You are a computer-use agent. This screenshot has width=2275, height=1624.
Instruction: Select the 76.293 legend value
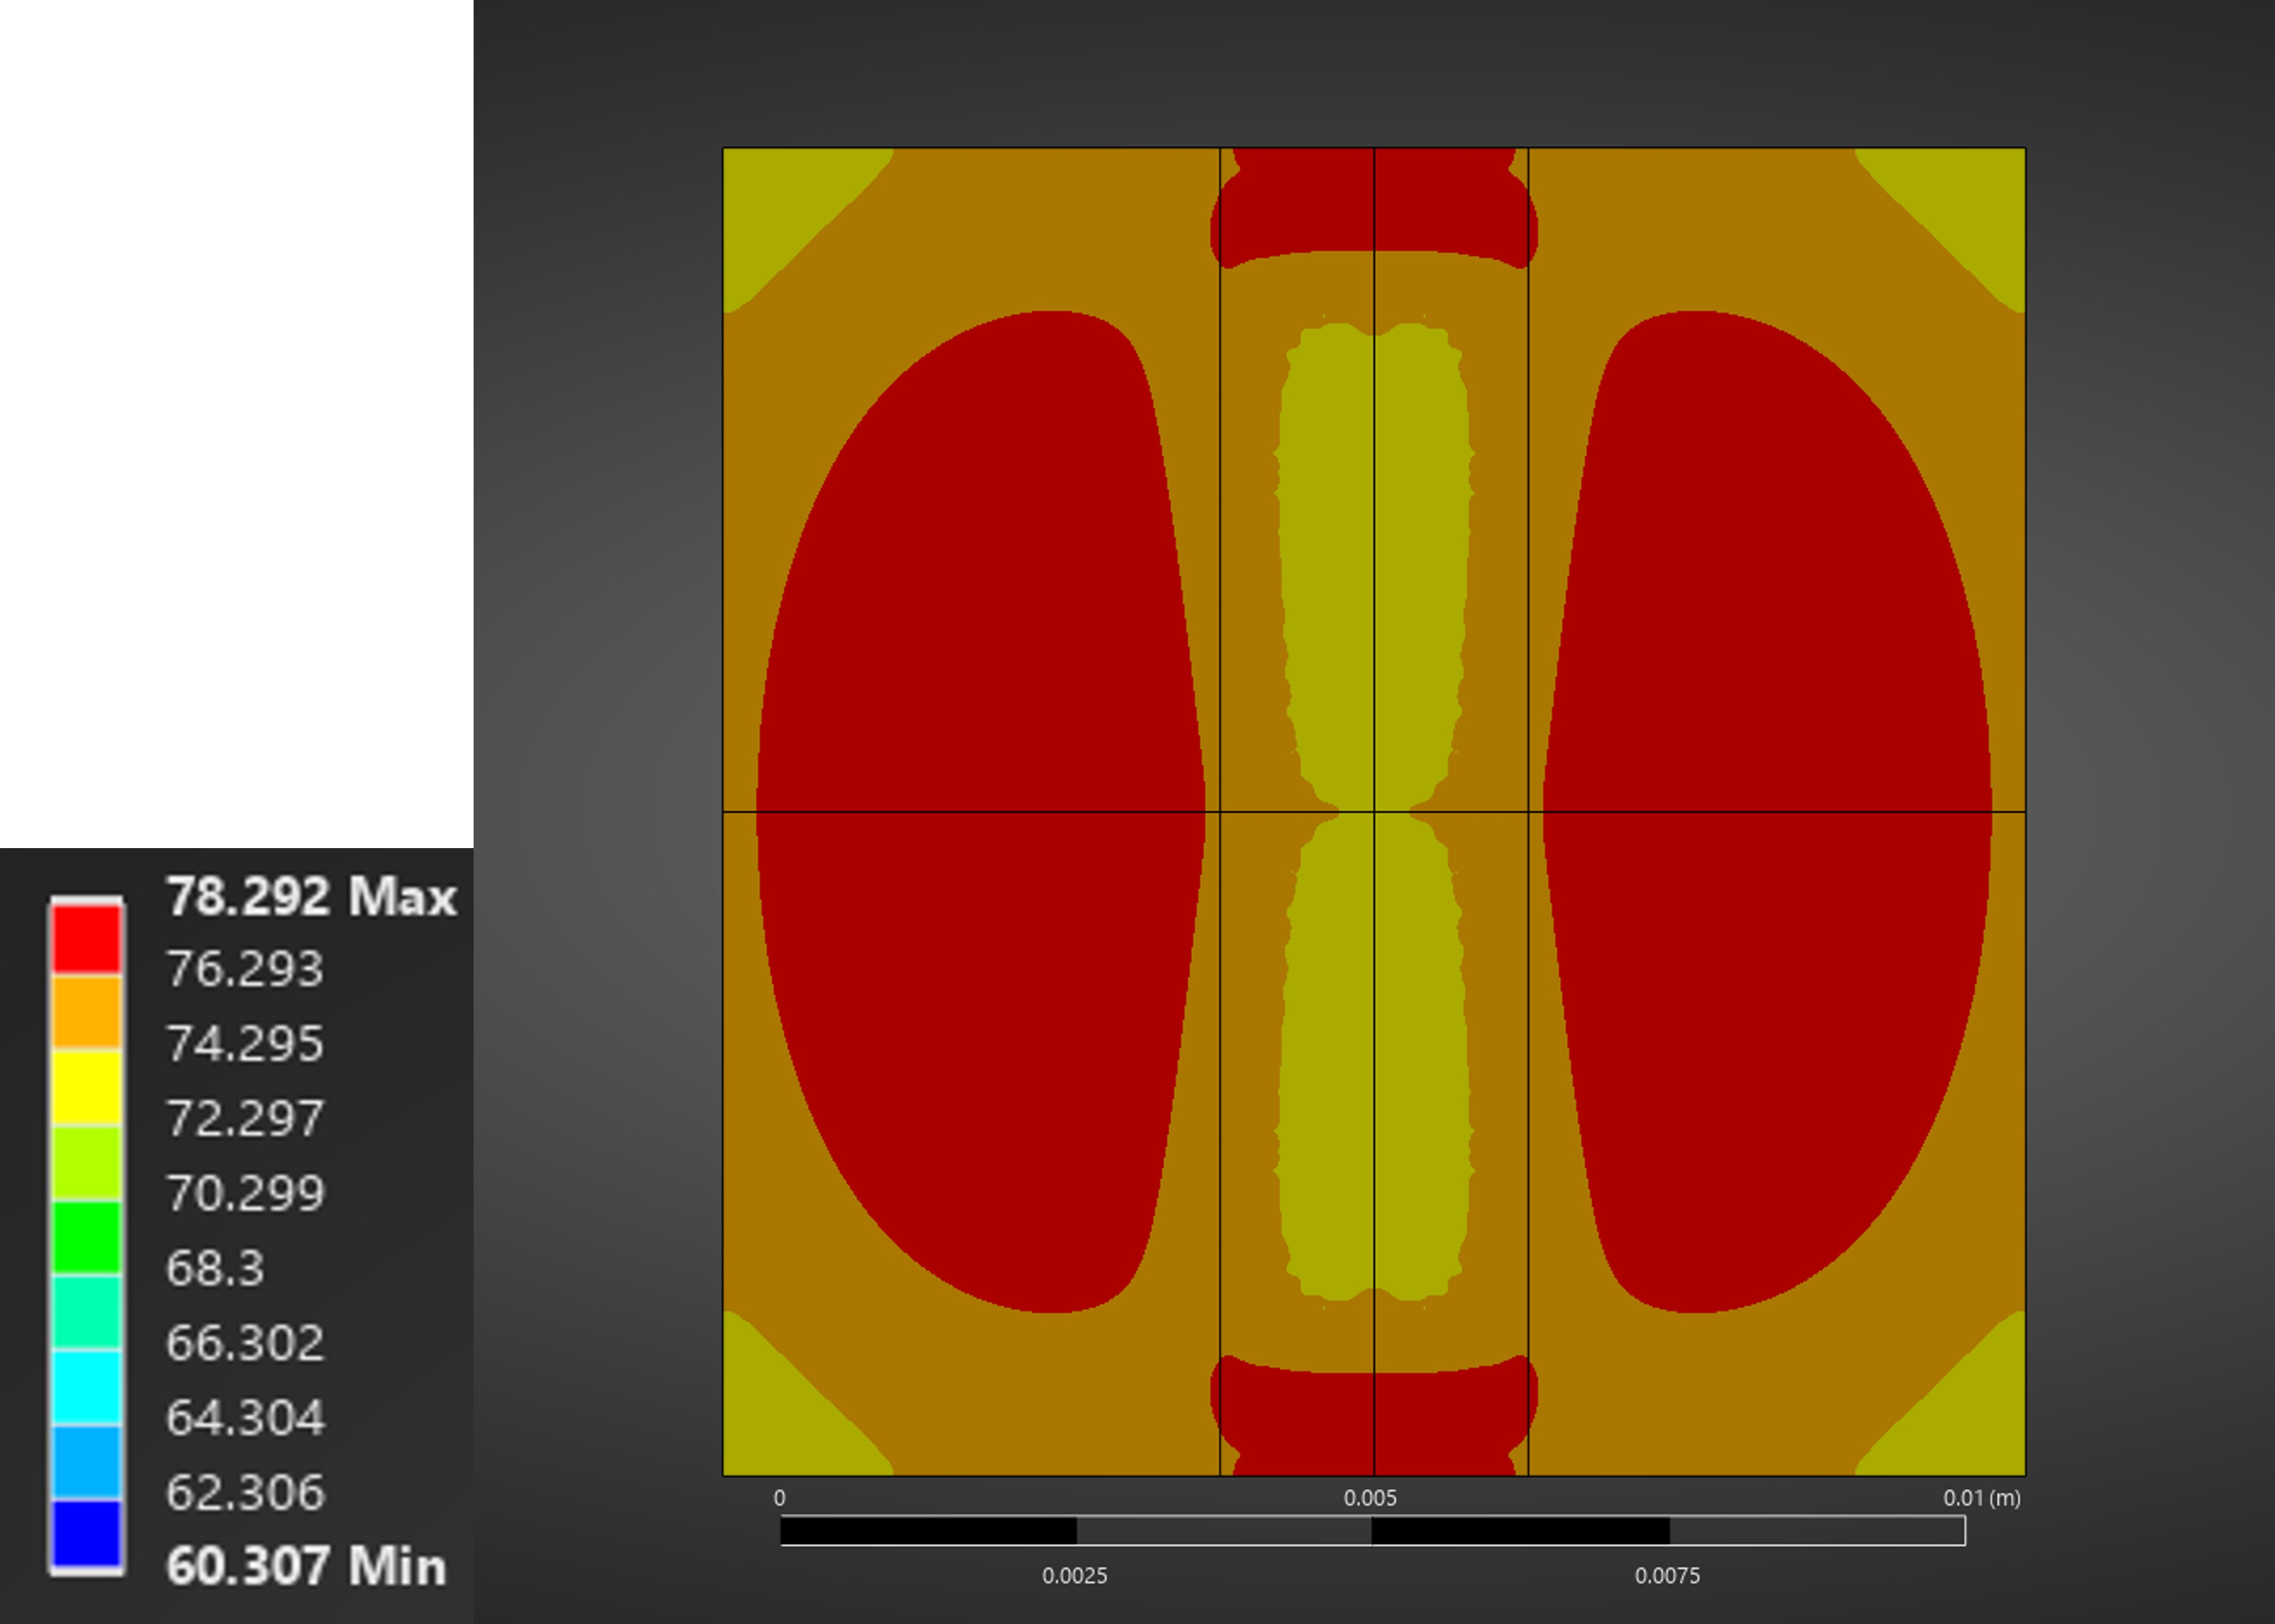click(x=245, y=969)
